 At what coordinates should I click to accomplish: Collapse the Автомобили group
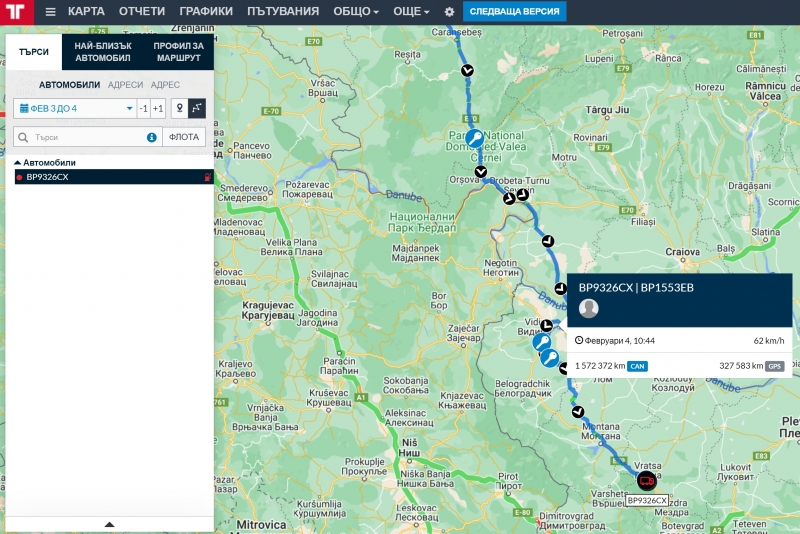coord(45,163)
